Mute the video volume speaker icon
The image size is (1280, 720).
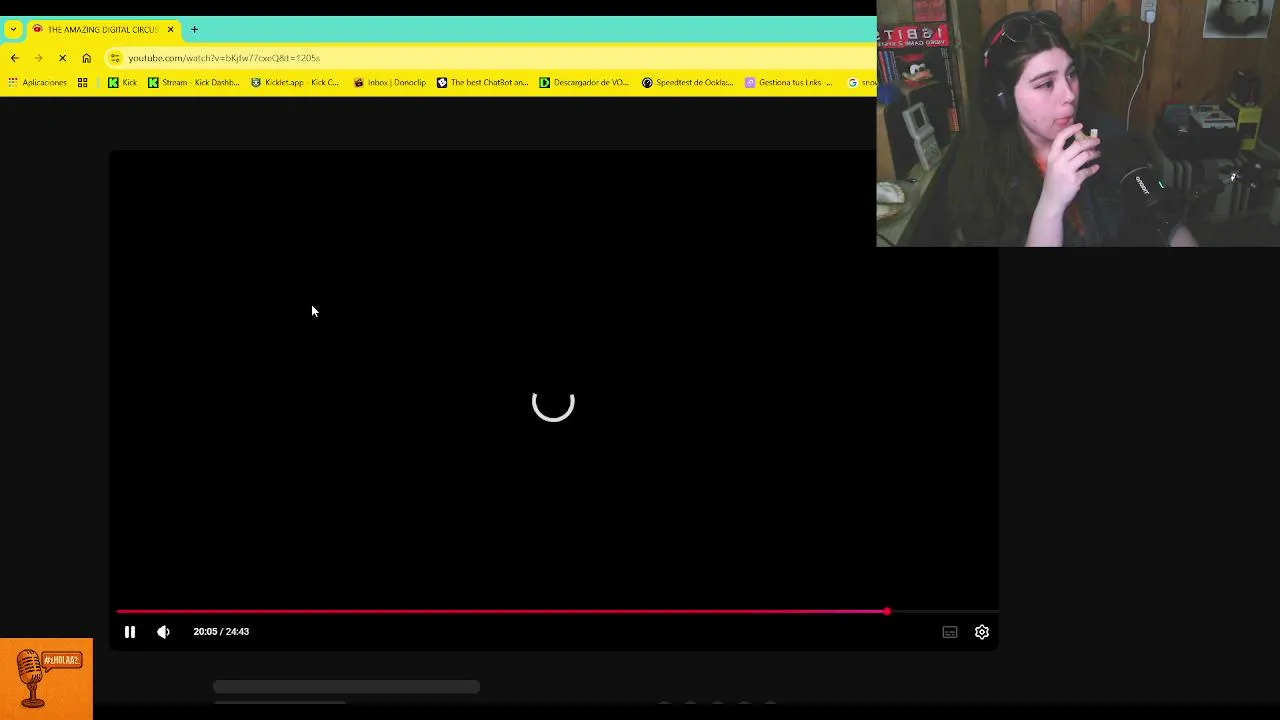tap(163, 632)
